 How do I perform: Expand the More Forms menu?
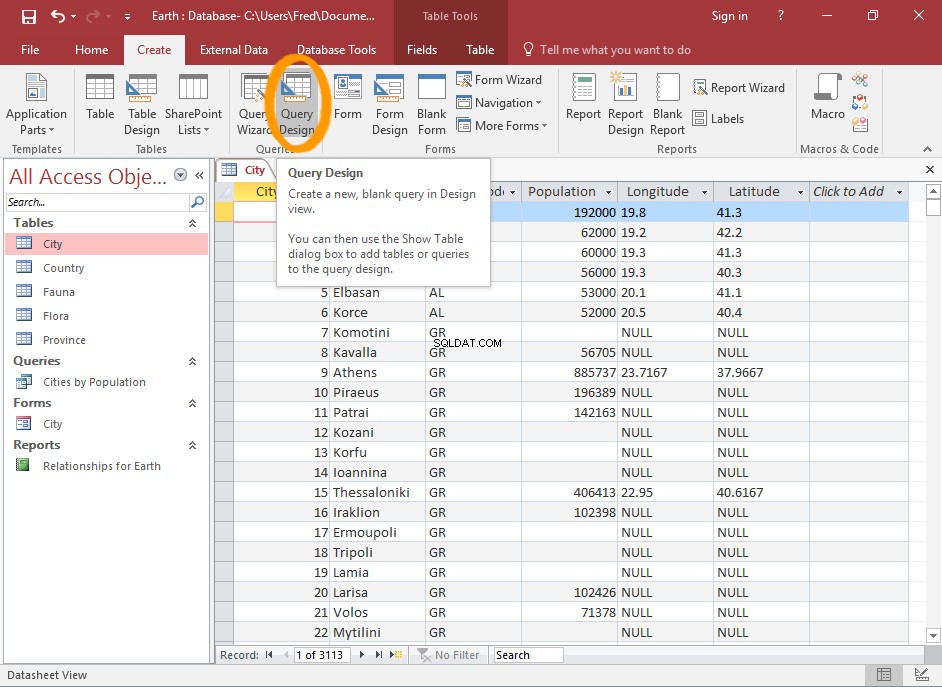click(502, 126)
